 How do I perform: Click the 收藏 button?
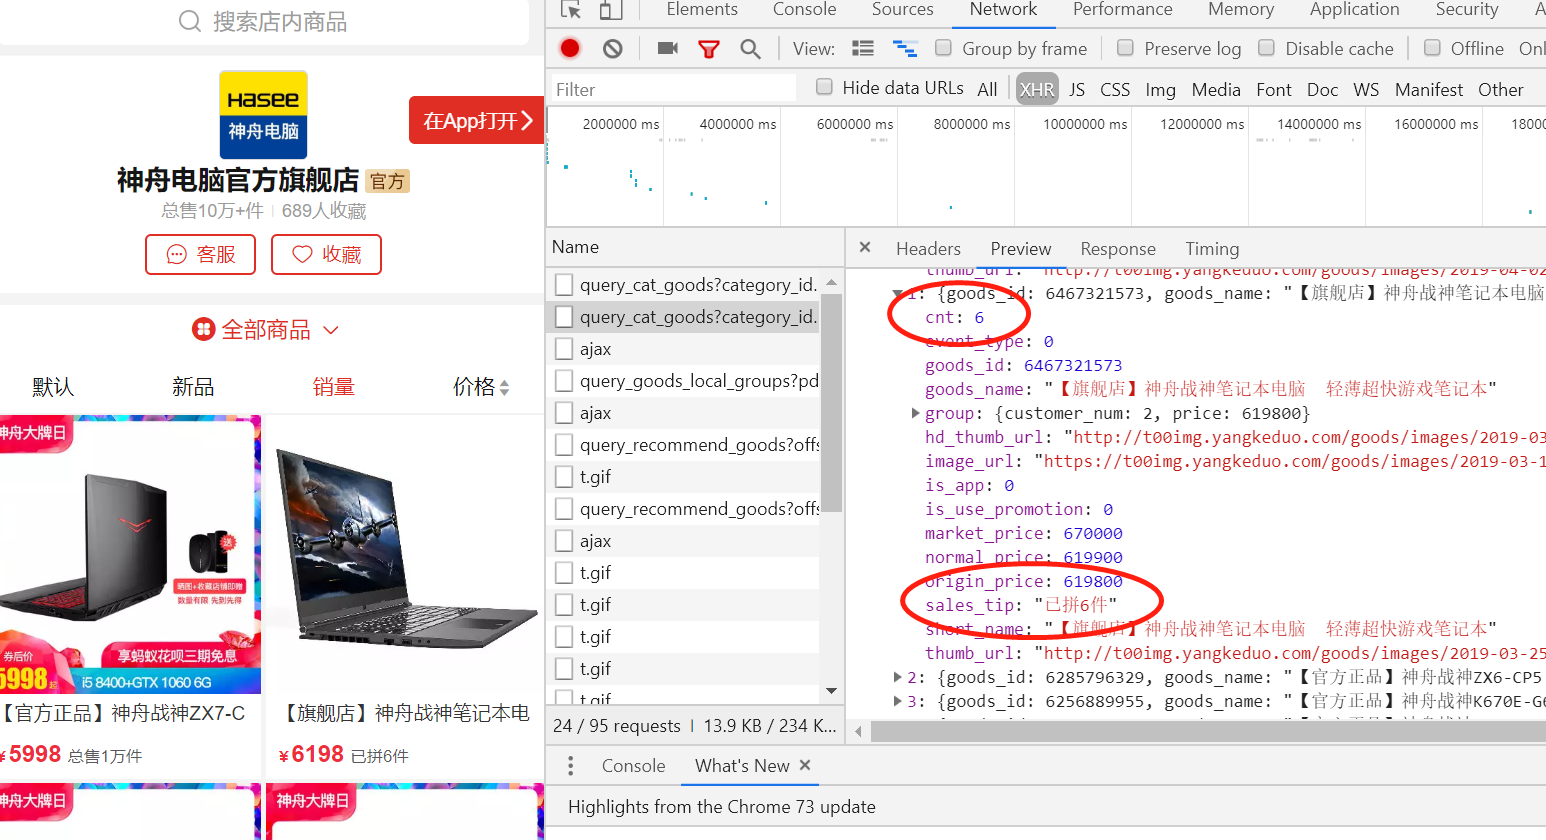326,254
